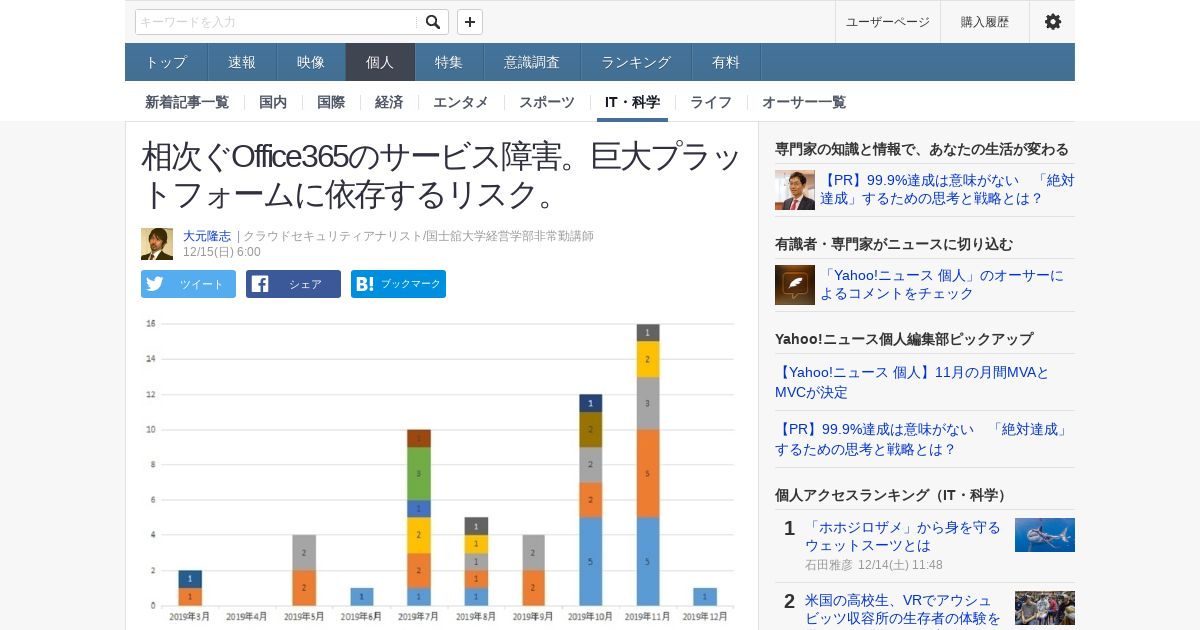This screenshot has width=1200, height=630.
Task: Open settings via the gear icon
Action: [x=1052, y=22]
